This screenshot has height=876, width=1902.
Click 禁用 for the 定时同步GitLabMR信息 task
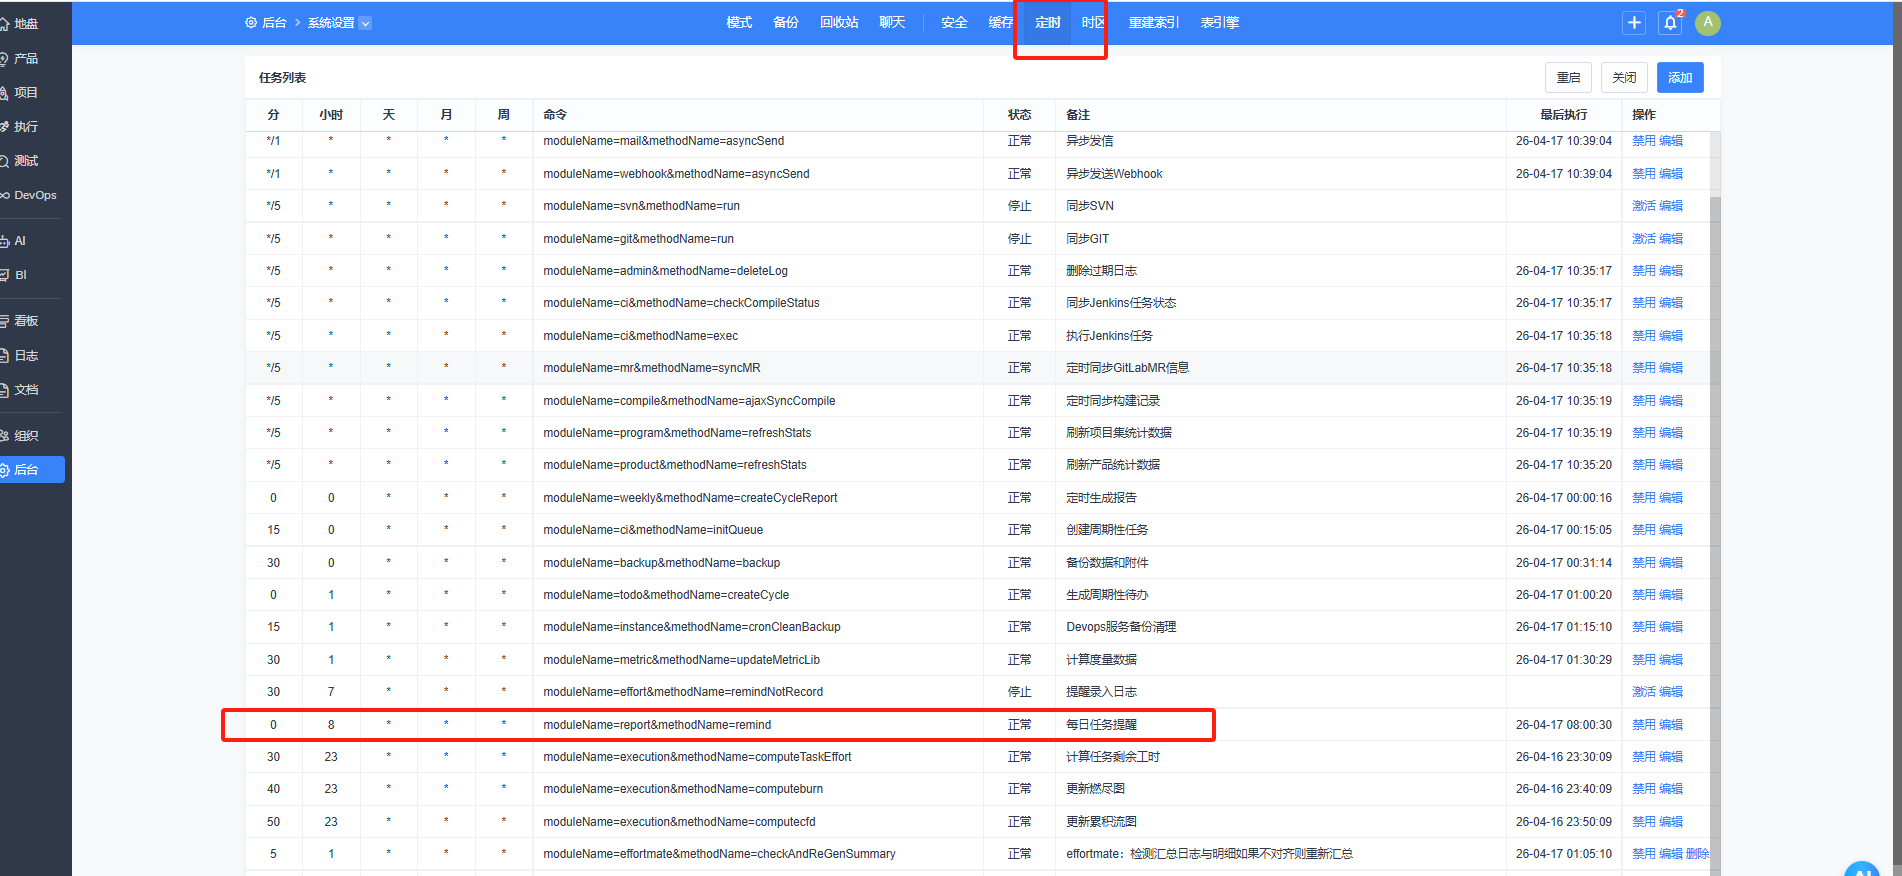tap(1644, 368)
